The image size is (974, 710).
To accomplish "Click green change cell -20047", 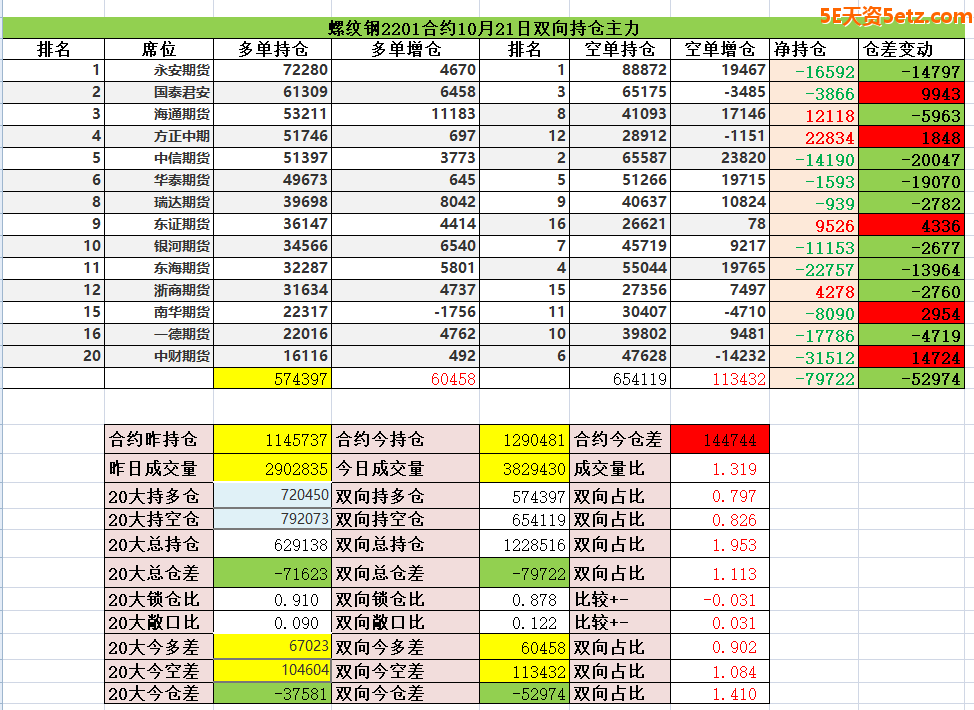I will 911,159.
